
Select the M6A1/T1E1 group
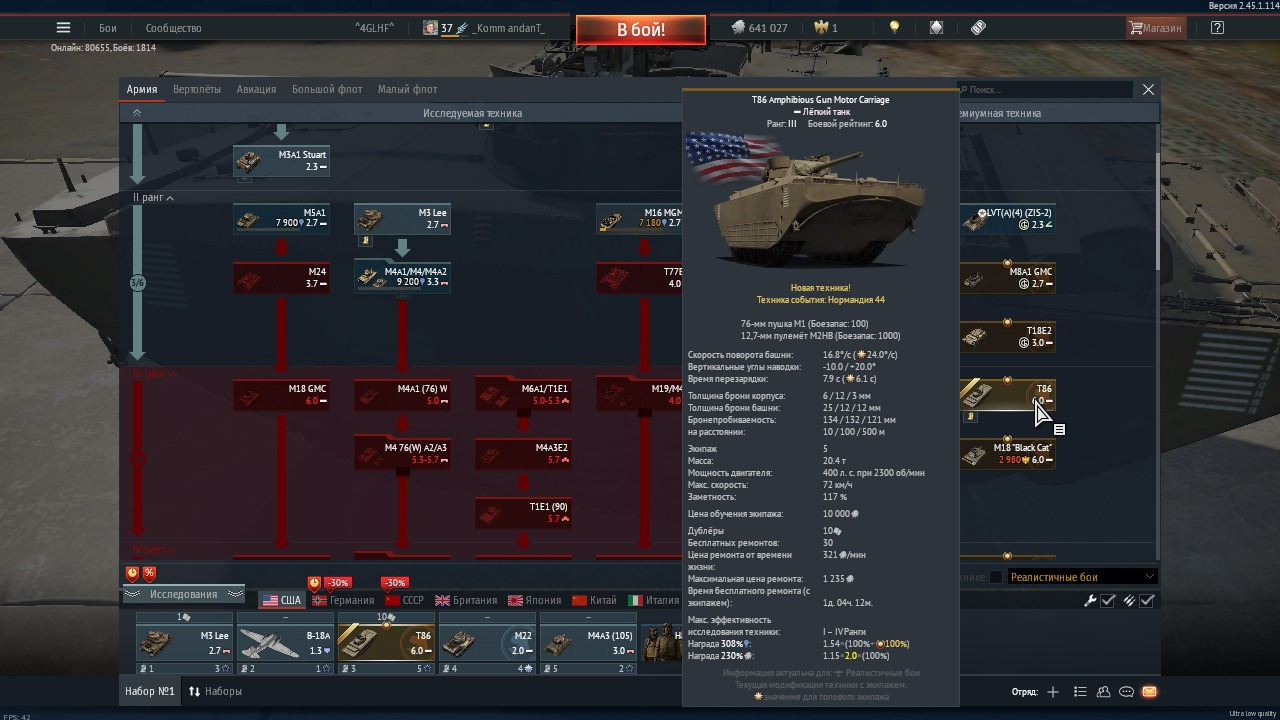(523, 395)
